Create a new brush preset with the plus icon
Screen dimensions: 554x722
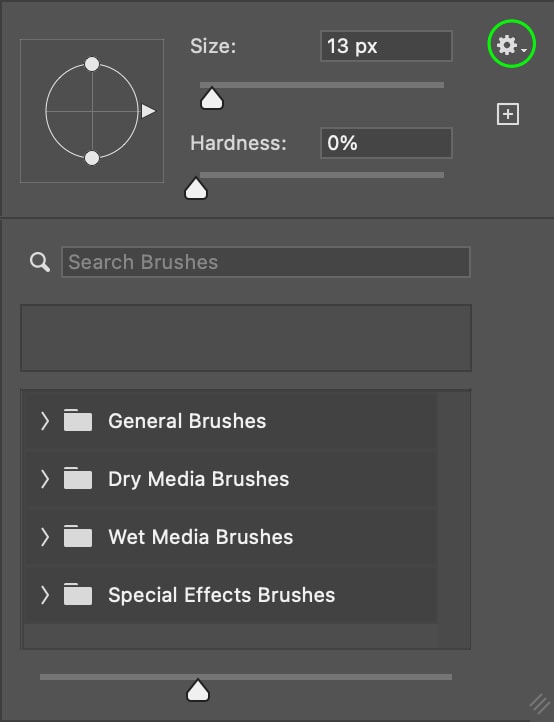[x=508, y=114]
